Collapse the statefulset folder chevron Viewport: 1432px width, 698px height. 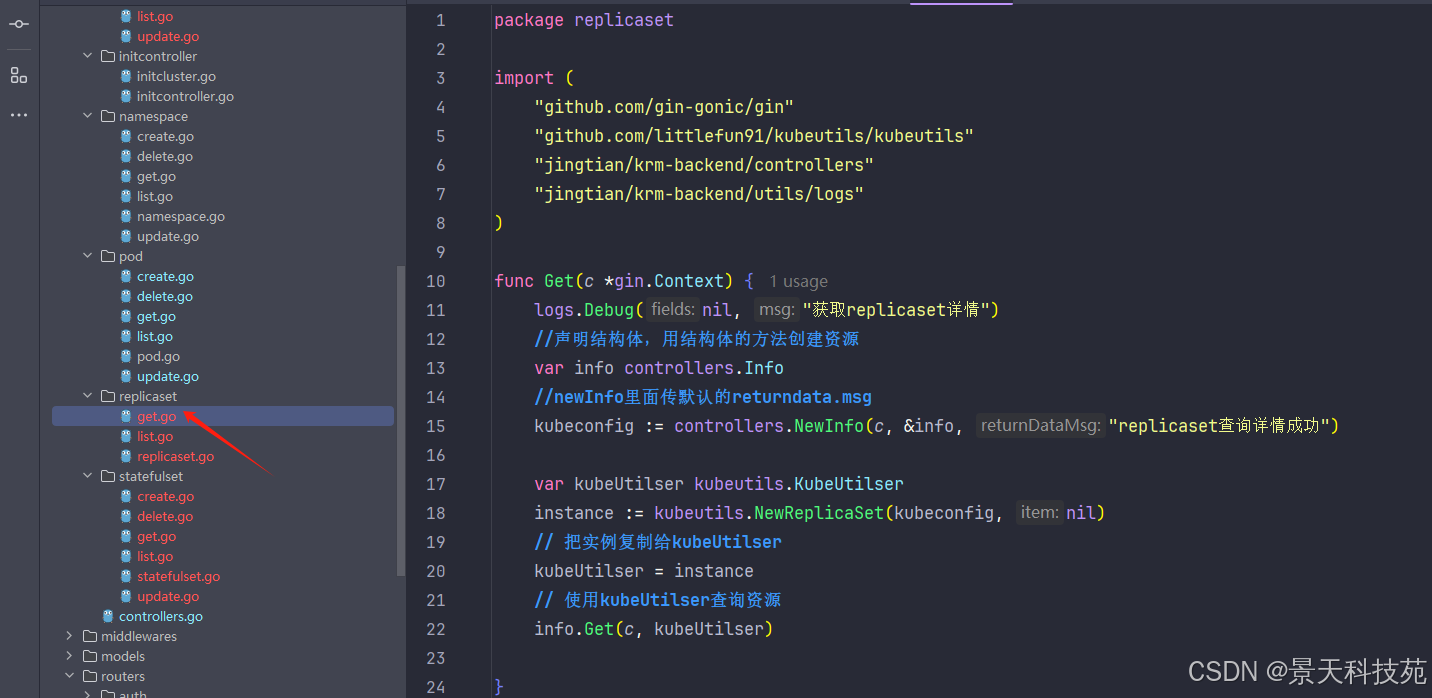(88, 476)
